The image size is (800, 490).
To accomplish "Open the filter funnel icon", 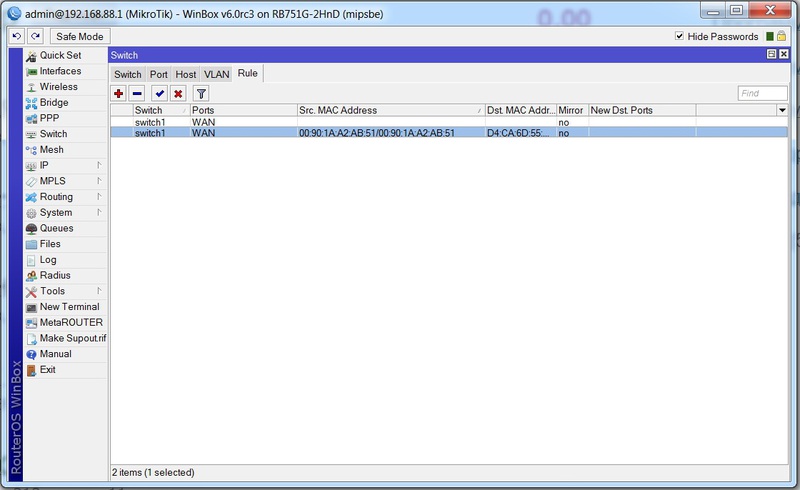I will point(201,93).
